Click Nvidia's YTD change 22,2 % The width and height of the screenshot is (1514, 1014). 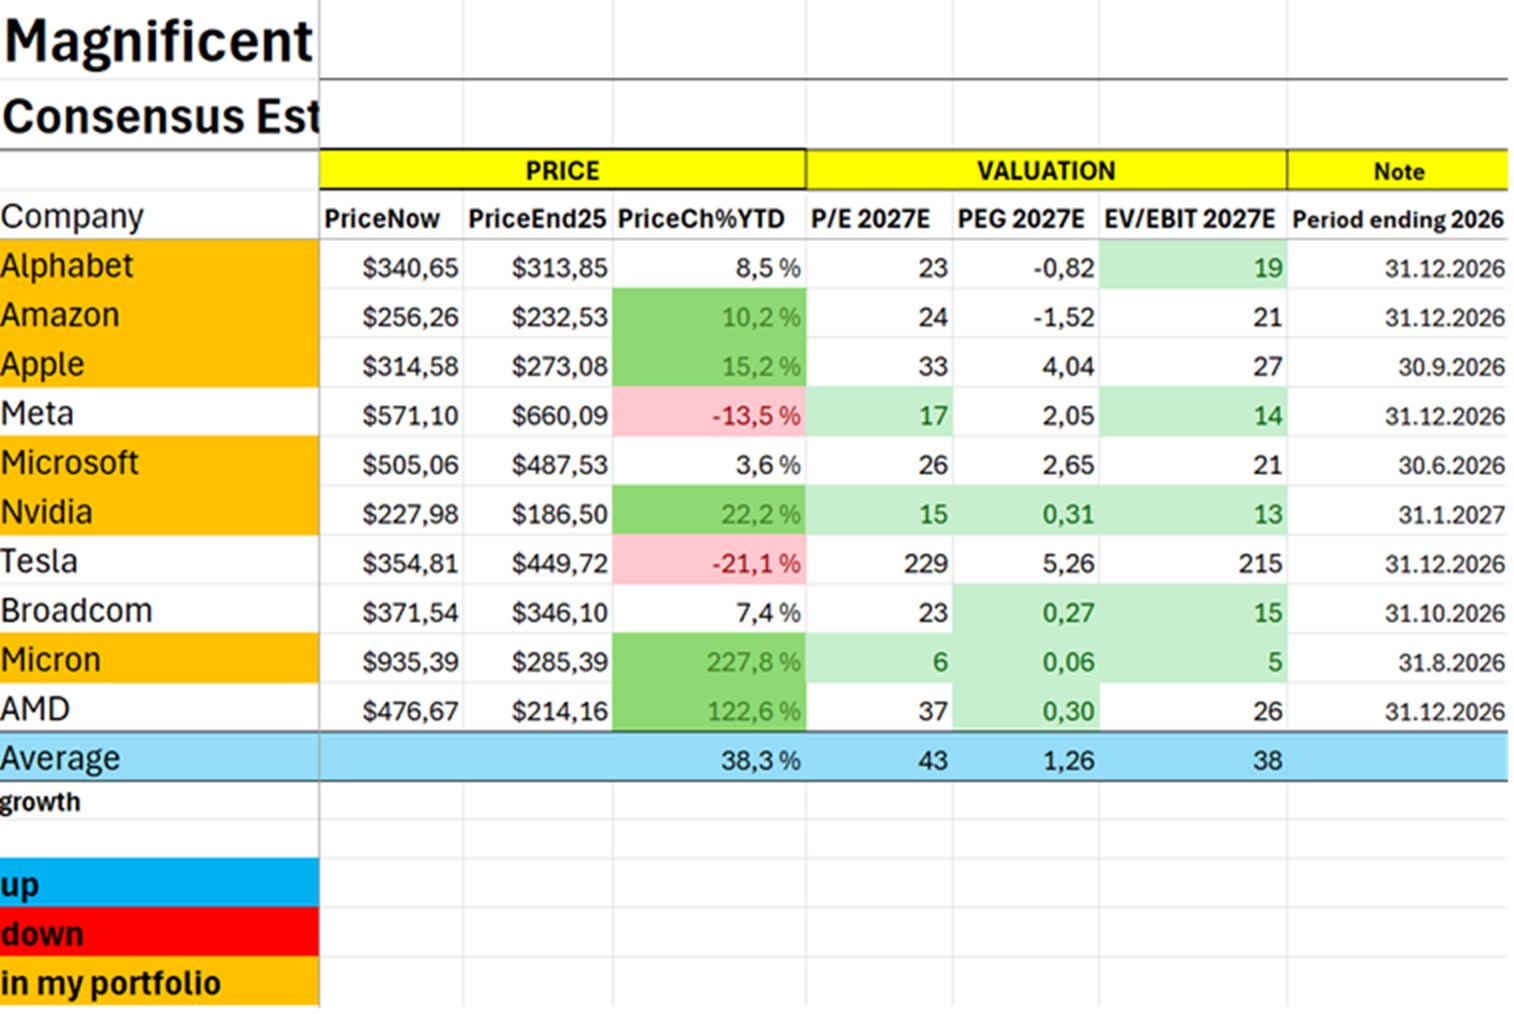pos(709,511)
